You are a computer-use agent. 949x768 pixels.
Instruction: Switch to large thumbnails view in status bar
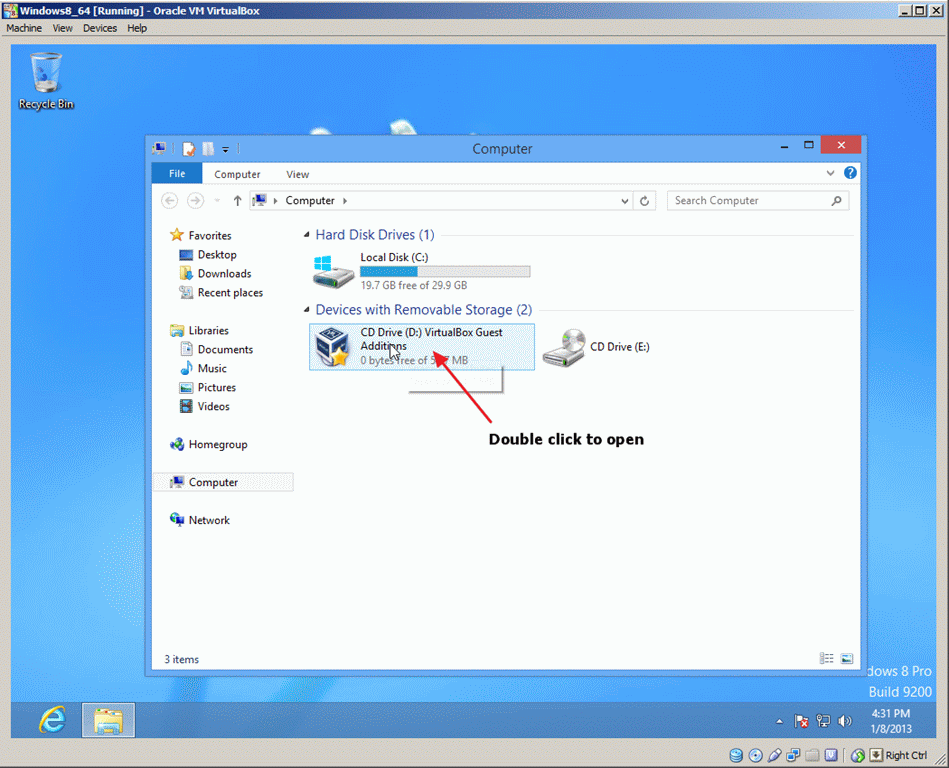[x=846, y=658]
